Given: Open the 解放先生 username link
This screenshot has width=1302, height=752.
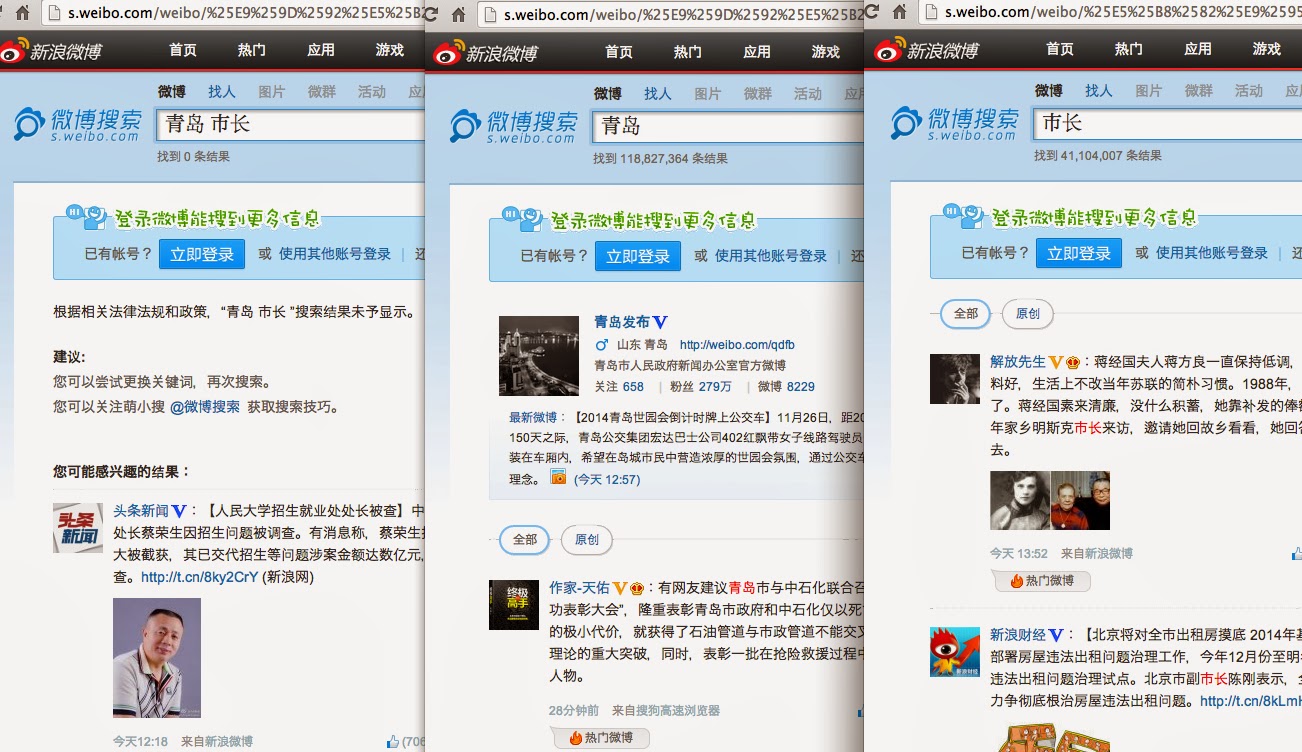Looking at the screenshot, I should click(1018, 362).
